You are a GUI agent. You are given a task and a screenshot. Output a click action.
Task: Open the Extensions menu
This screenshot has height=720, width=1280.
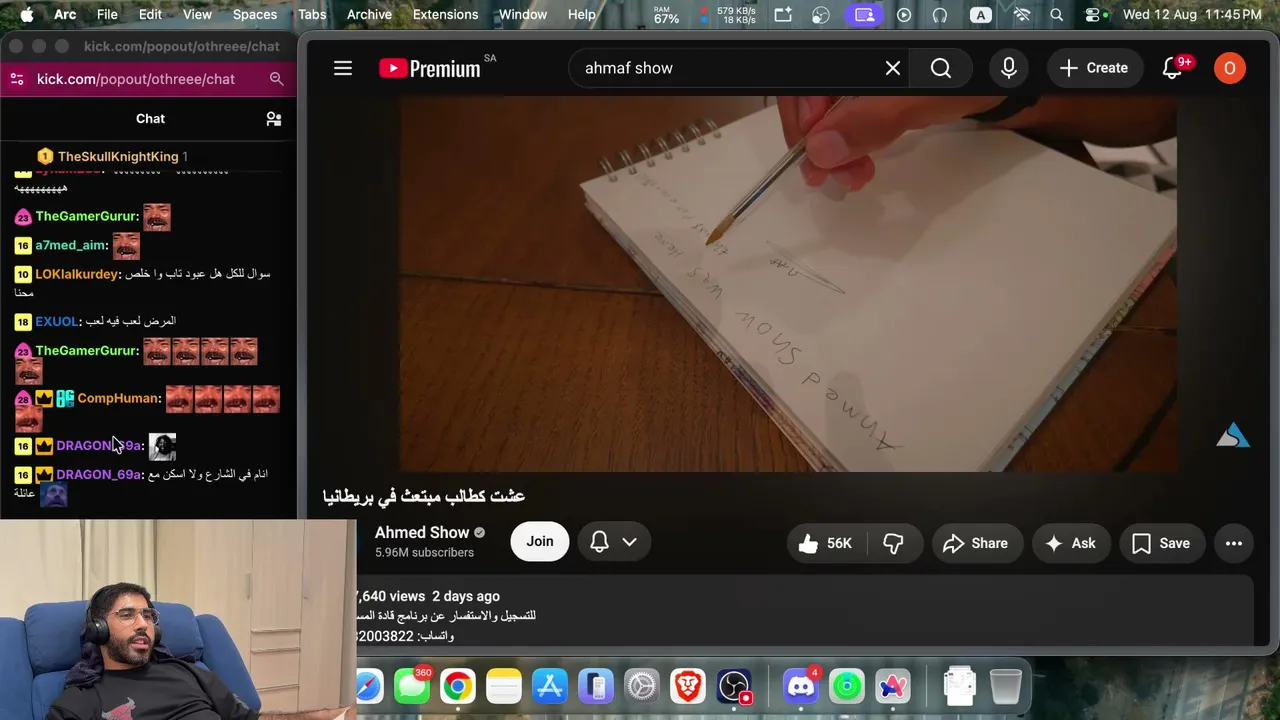445,14
